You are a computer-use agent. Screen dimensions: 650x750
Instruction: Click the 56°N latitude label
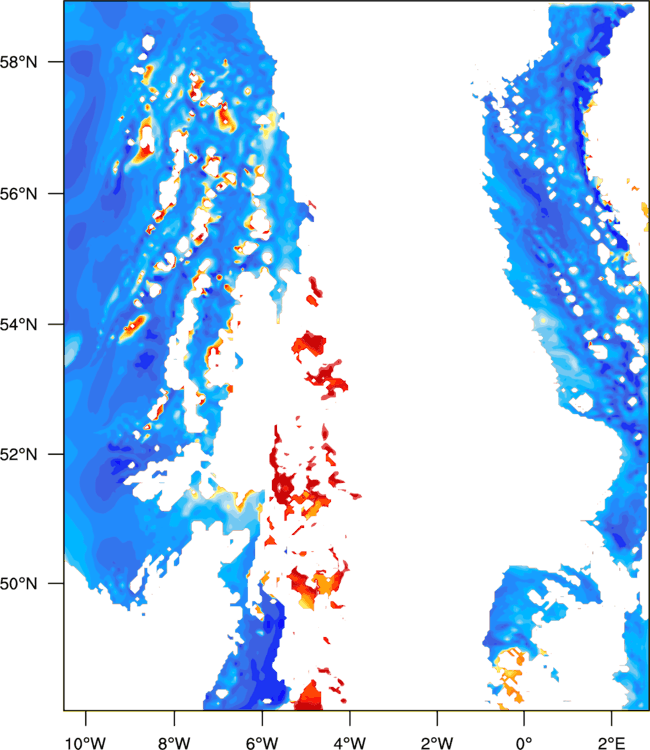(18, 194)
